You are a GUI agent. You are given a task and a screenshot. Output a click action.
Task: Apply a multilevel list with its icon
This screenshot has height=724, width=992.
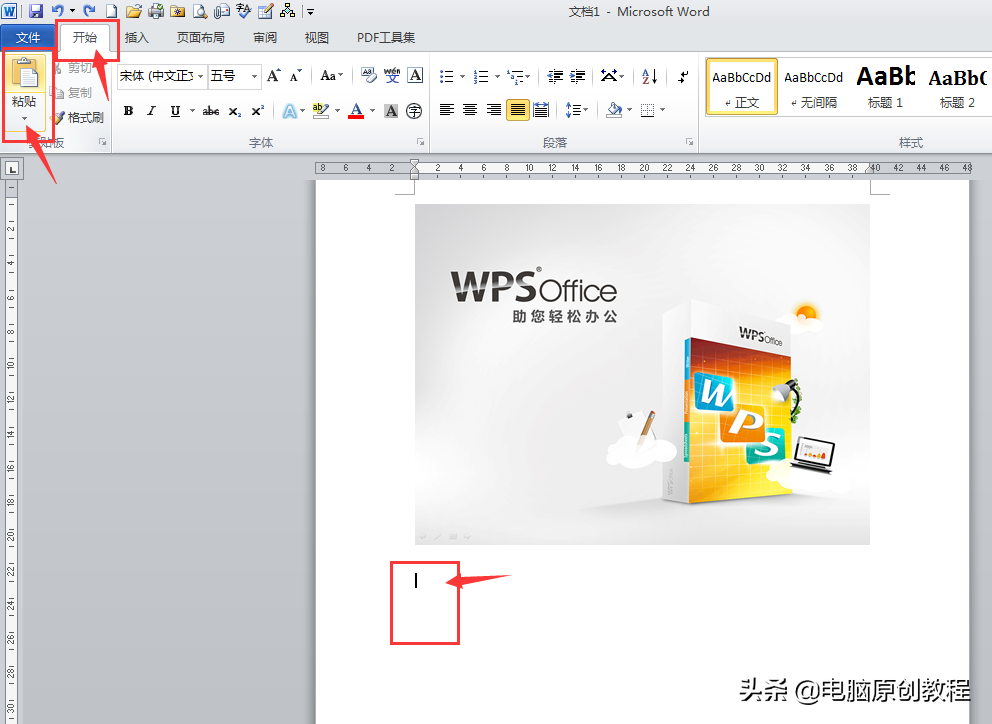point(516,77)
